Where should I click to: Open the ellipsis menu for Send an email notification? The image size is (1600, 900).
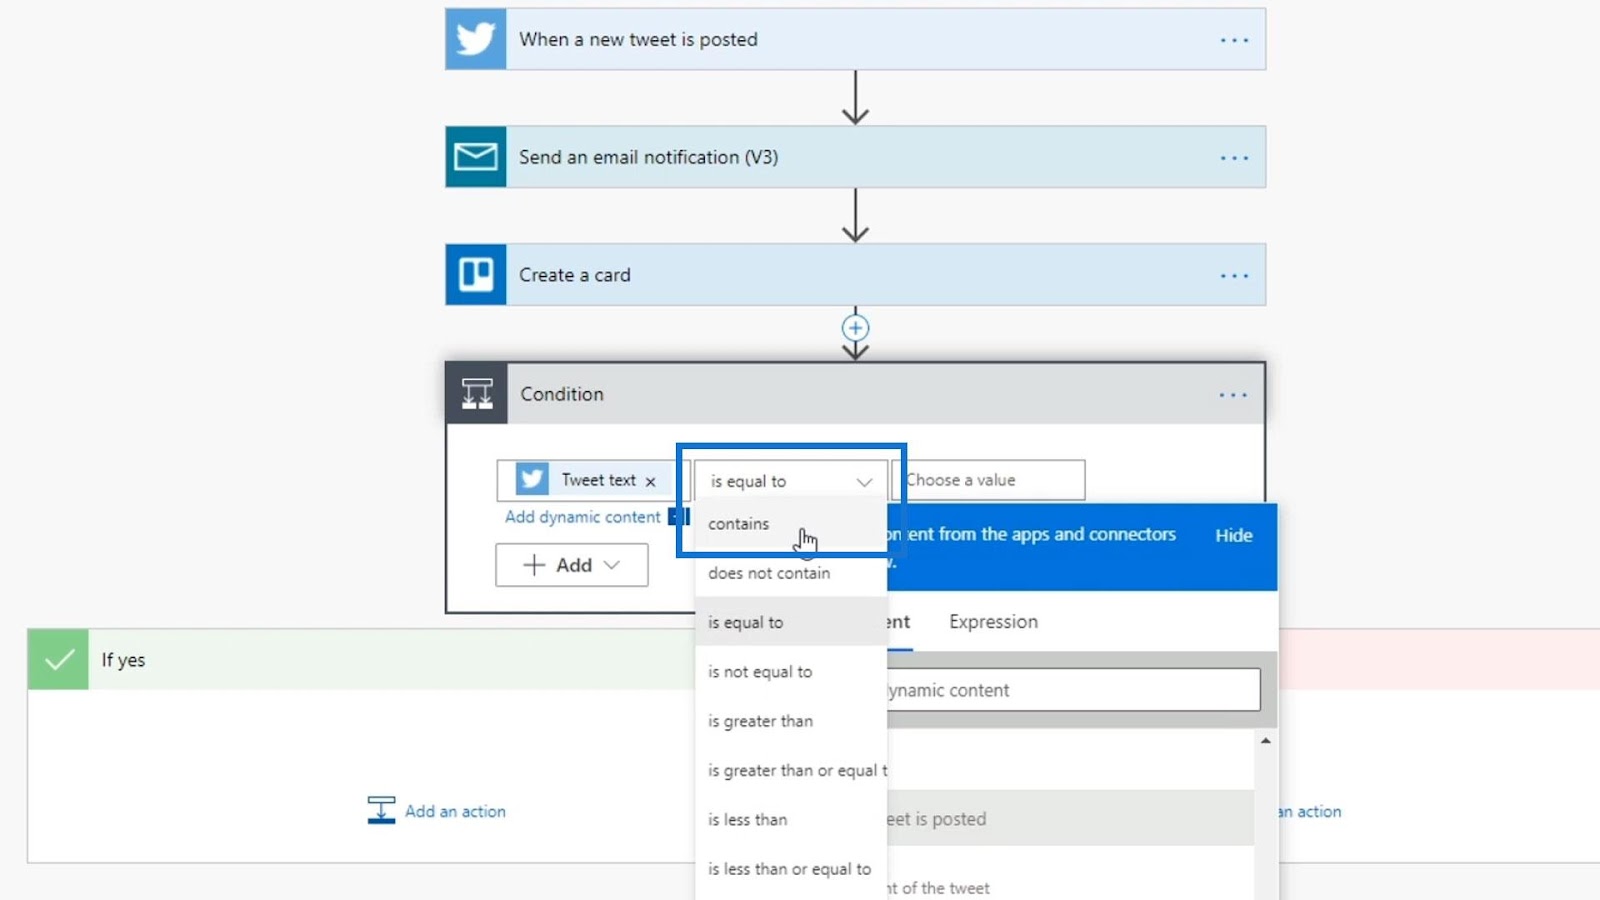1234,158
